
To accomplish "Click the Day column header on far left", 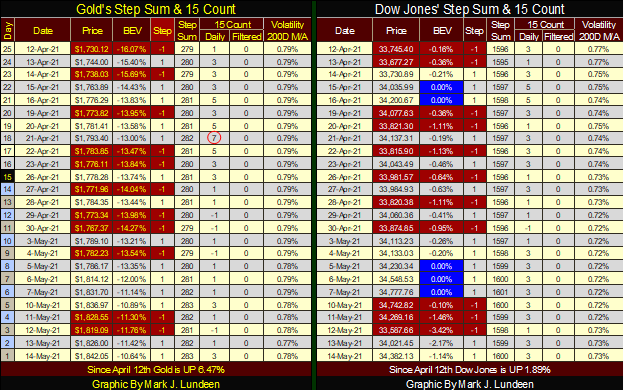I will (x=8, y=30).
